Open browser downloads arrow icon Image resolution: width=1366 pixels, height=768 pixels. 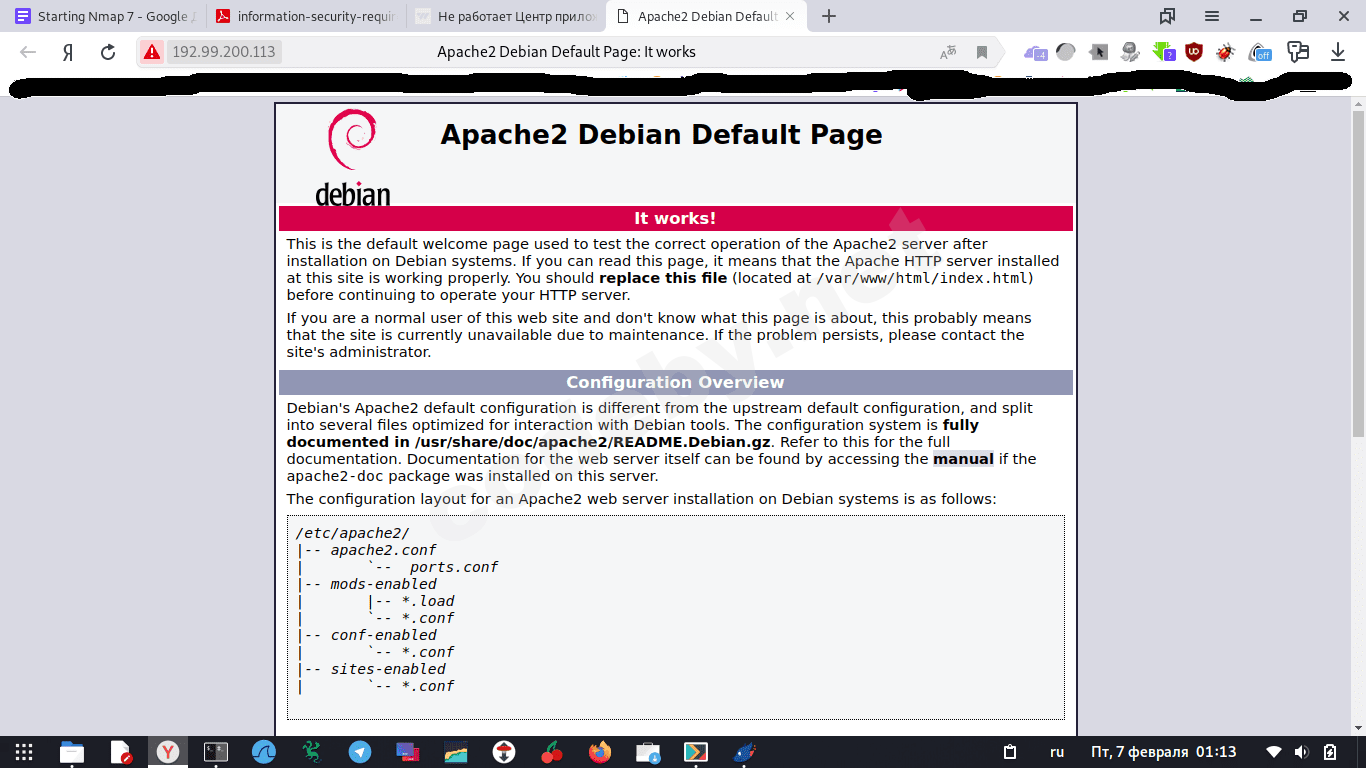pyautogui.click(x=1338, y=52)
